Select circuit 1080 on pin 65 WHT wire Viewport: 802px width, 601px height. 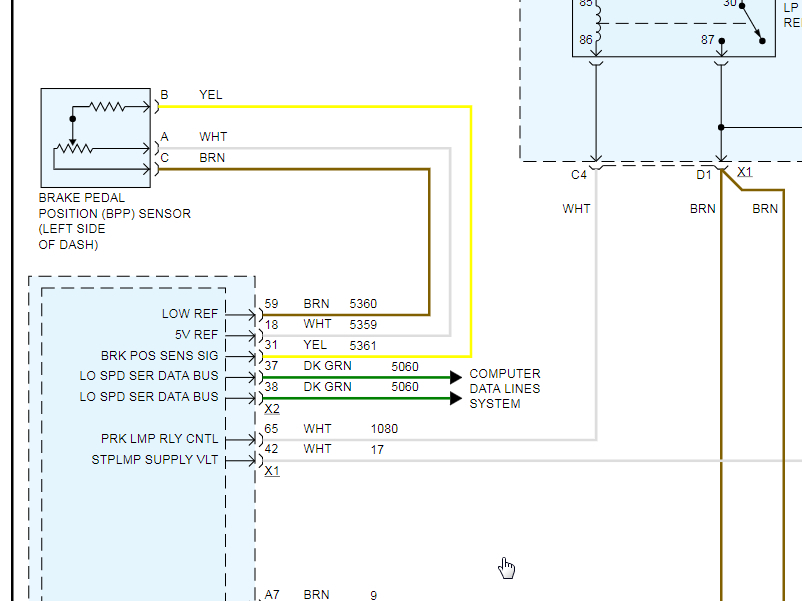[384, 429]
